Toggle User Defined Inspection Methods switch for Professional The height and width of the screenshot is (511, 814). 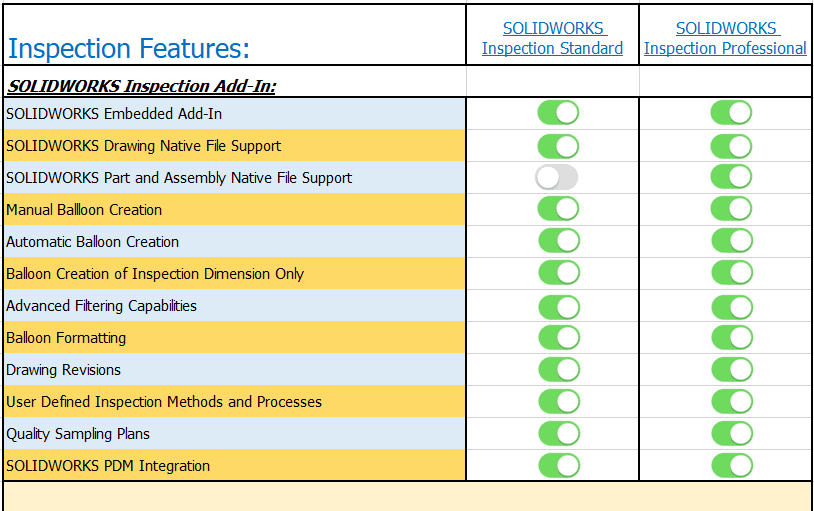coord(732,401)
